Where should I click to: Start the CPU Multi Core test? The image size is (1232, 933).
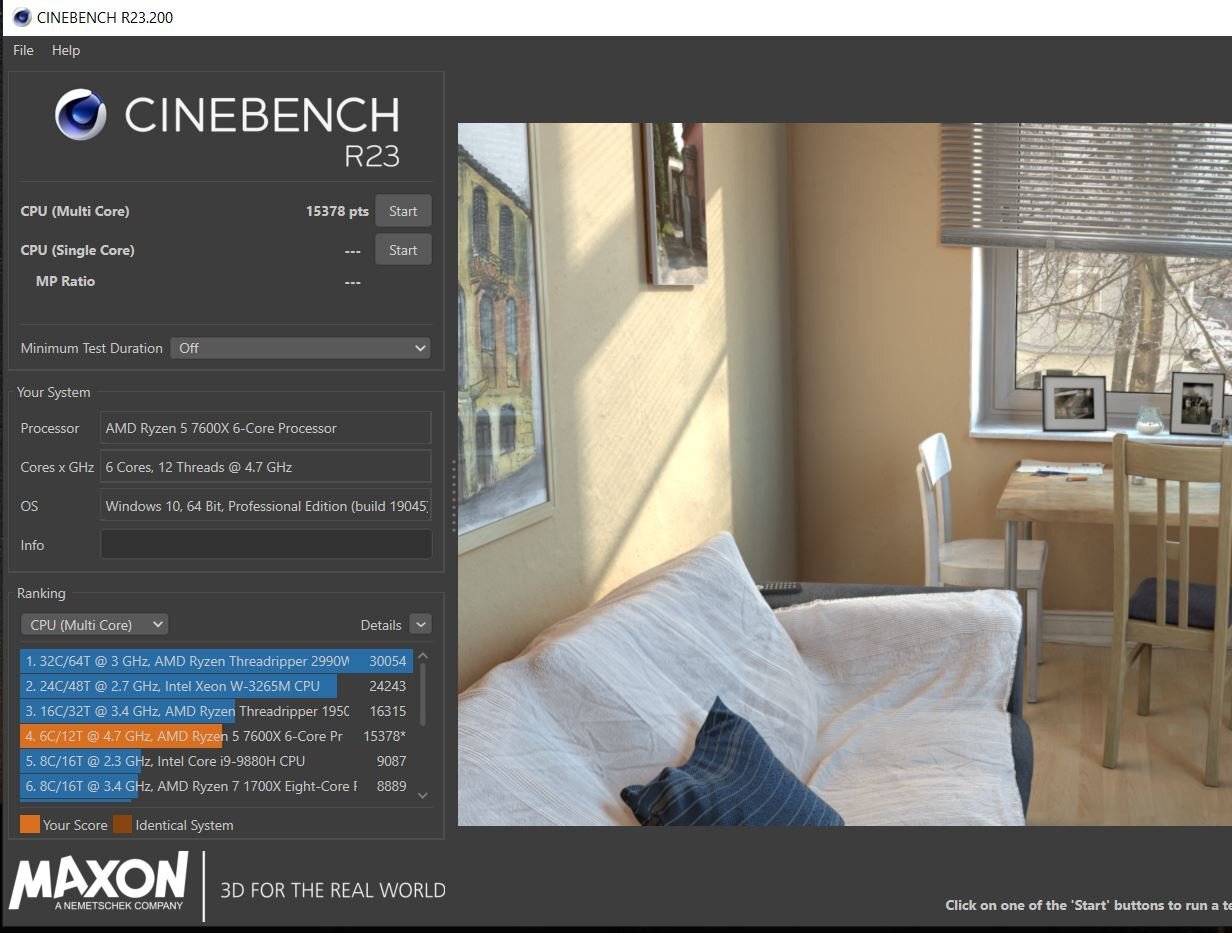[403, 211]
